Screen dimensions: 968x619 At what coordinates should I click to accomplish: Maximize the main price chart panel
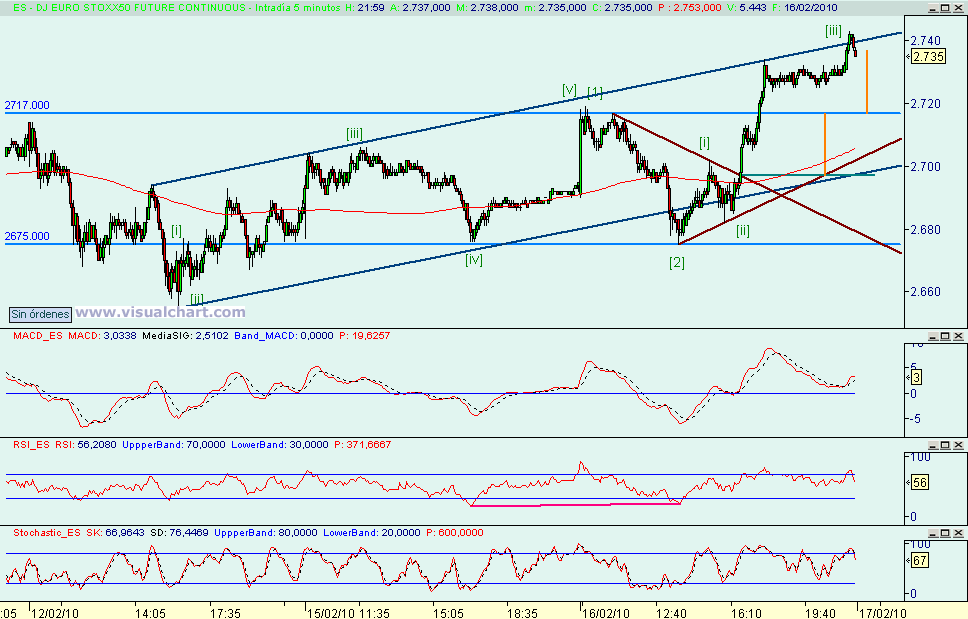[945, 8]
